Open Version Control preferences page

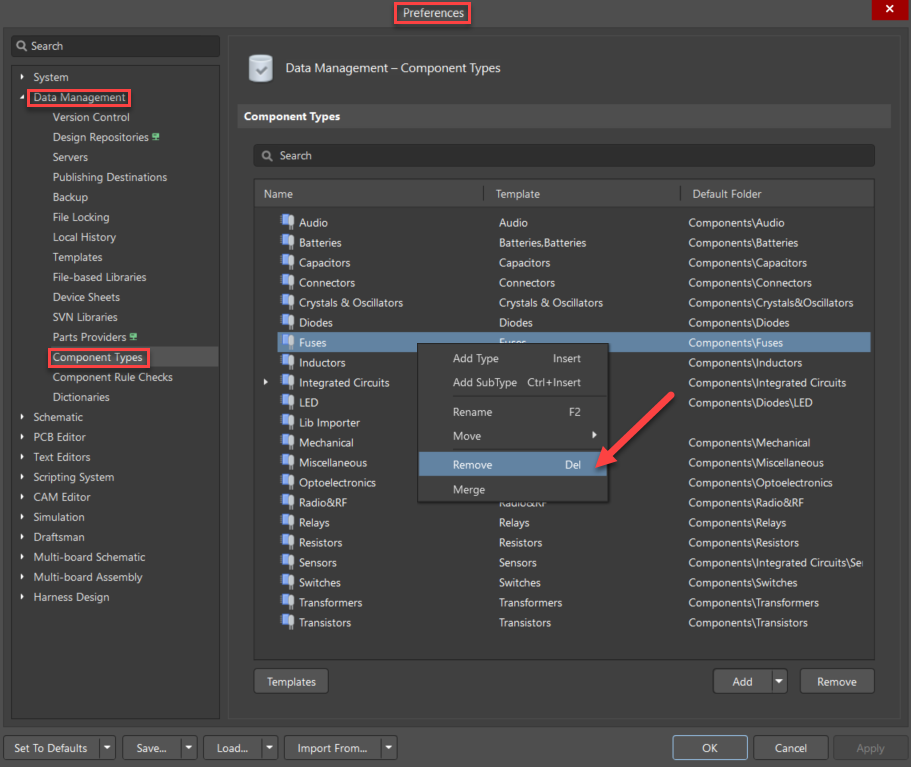(x=91, y=117)
